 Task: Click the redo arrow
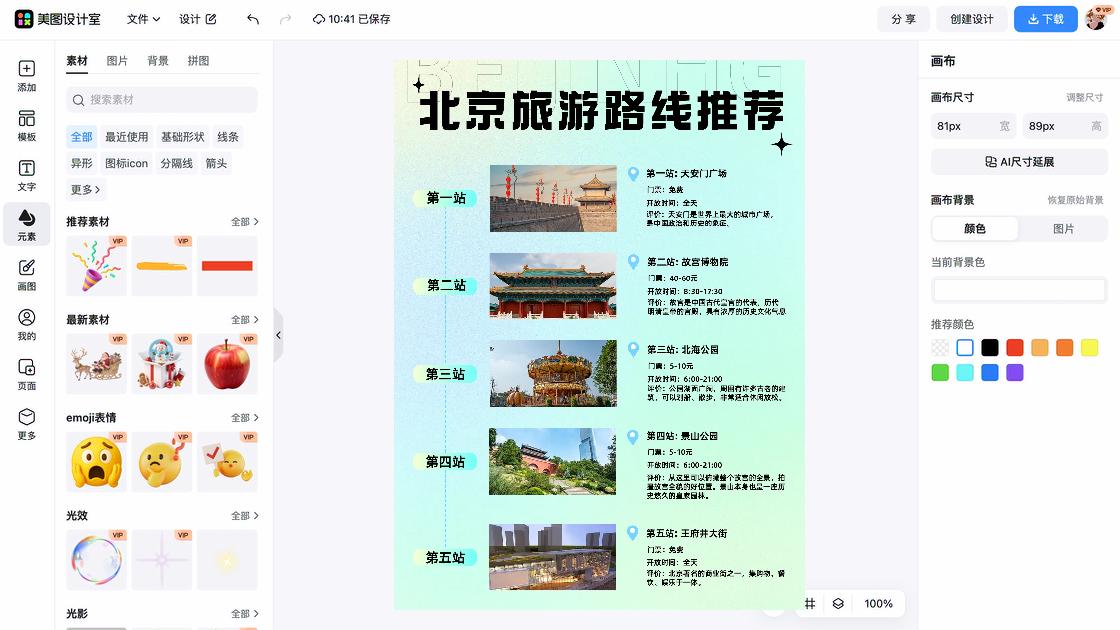285,19
